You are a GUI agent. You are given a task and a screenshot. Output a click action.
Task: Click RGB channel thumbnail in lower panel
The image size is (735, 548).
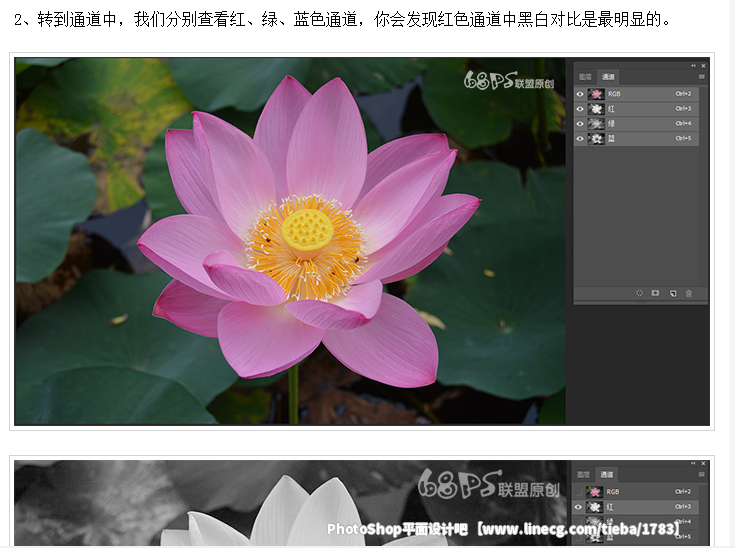tap(594, 492)
